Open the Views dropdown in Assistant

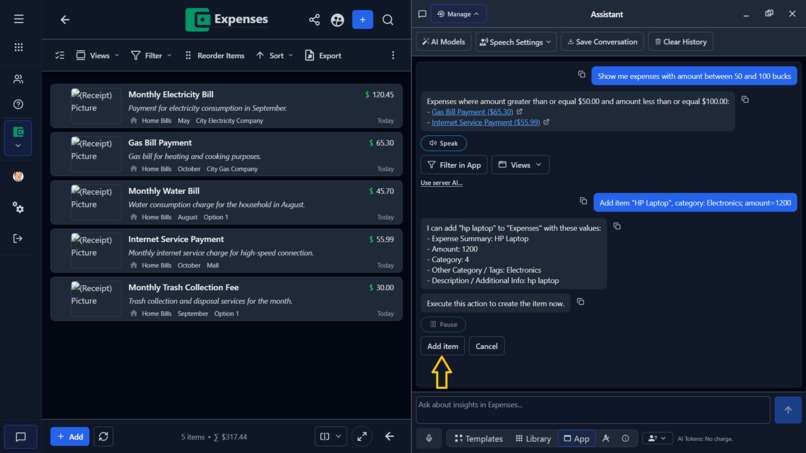click(x=520, y=165)
